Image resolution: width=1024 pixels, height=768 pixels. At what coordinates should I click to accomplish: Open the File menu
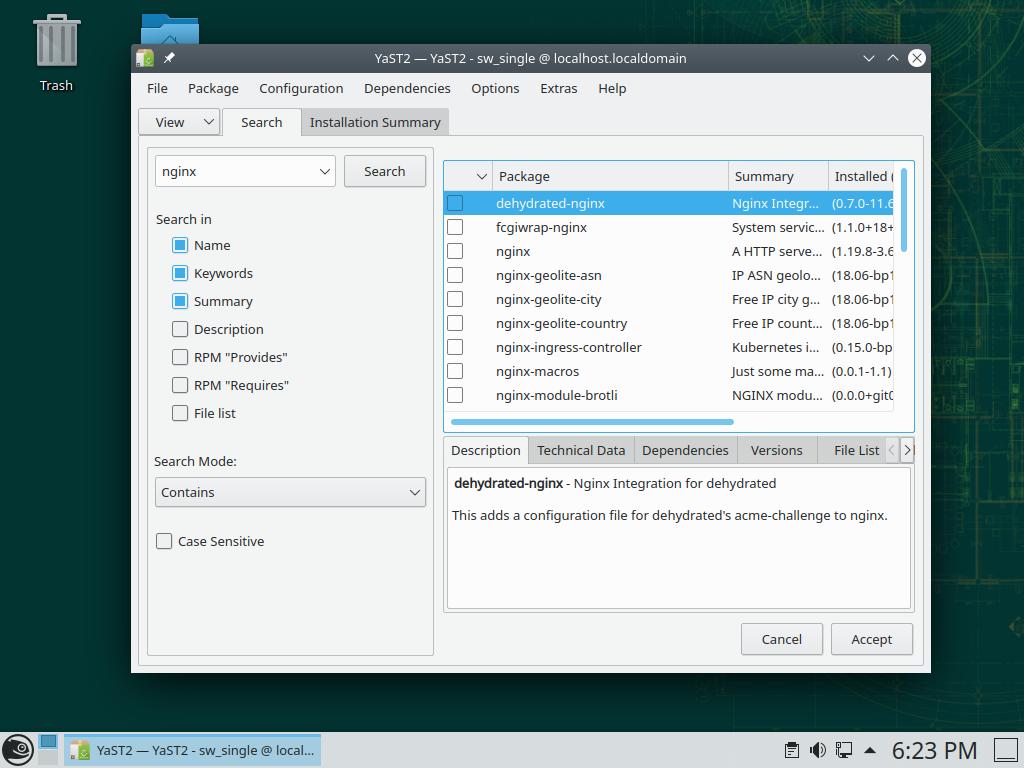pyautogui.click(x=157, y=88)
